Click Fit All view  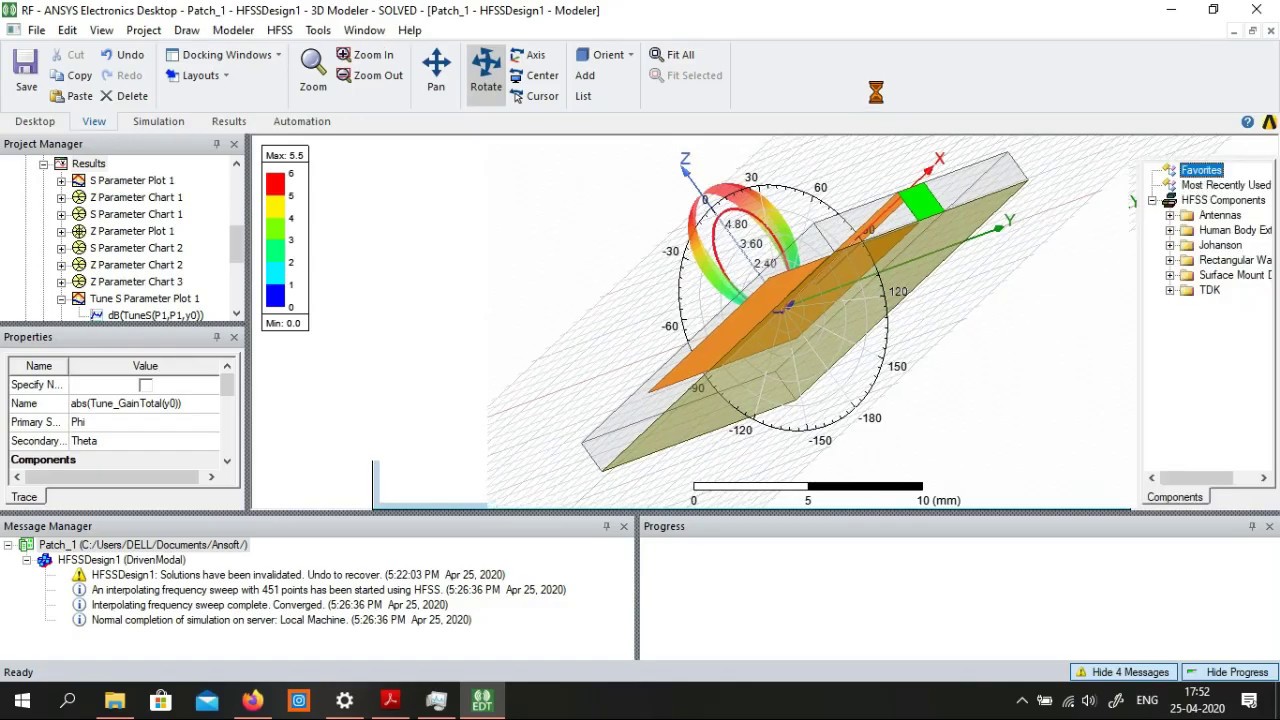(x=672, y=55)
